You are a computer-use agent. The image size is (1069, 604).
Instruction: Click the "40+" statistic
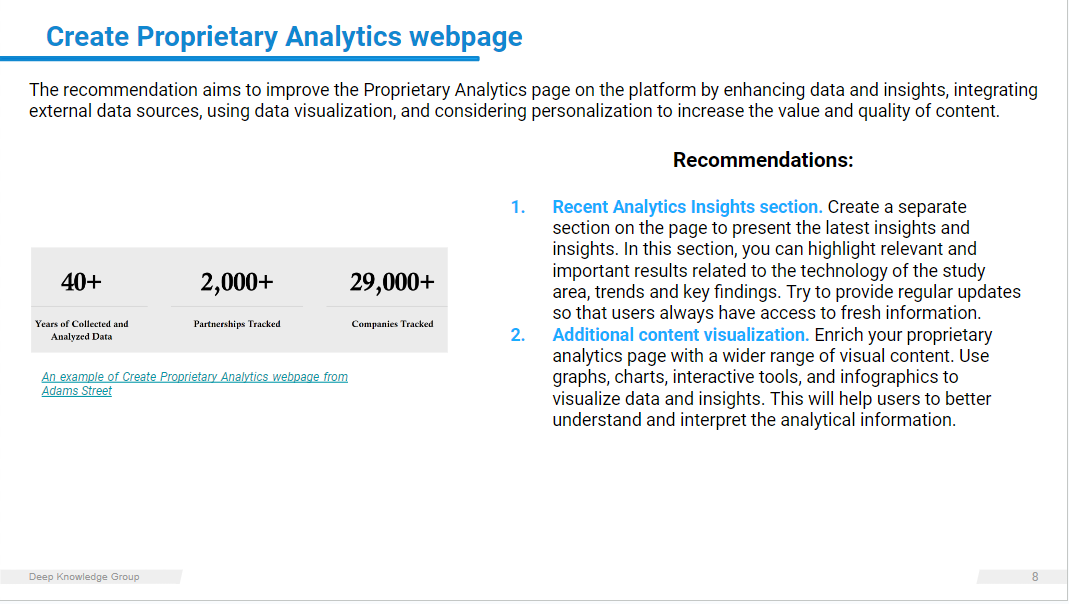pos(81,282)
